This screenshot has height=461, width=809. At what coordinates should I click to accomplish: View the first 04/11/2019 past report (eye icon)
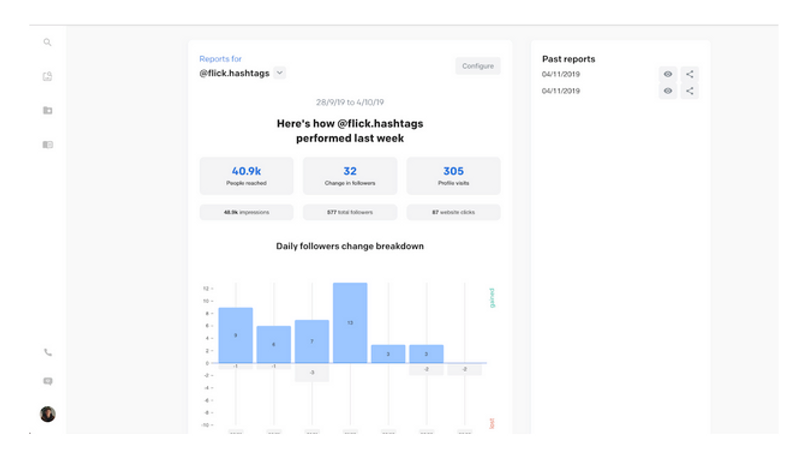click(x=668, y=74)
